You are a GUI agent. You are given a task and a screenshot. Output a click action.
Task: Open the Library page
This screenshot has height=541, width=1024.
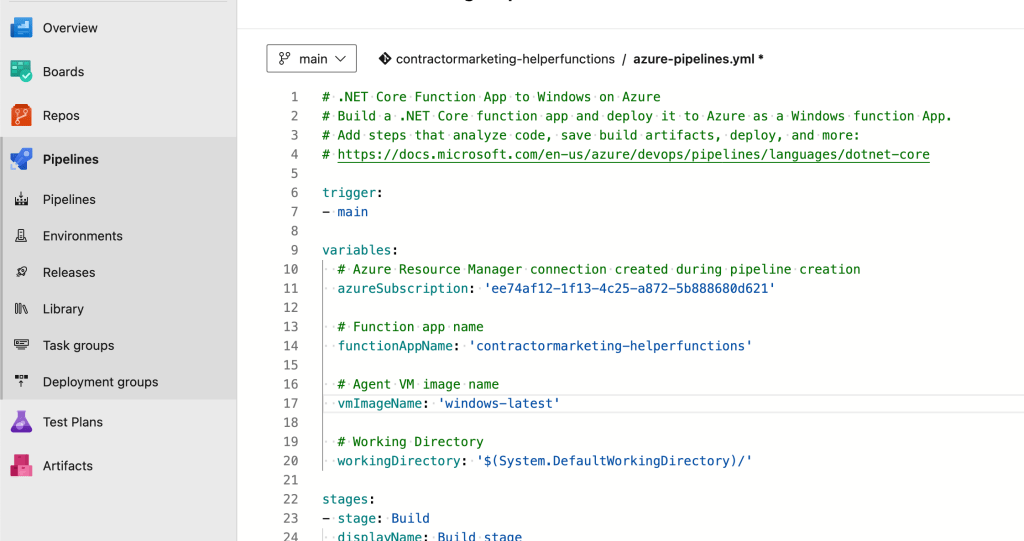tap(63, 309)
